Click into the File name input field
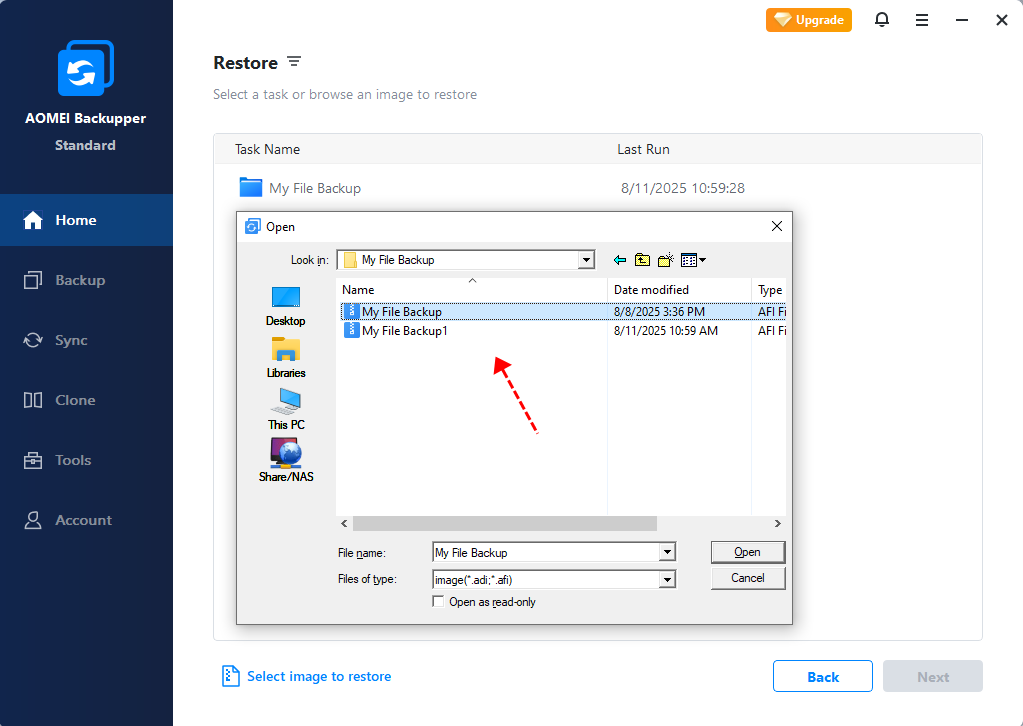Viewport: 1023px width, 726px height. 547,552
